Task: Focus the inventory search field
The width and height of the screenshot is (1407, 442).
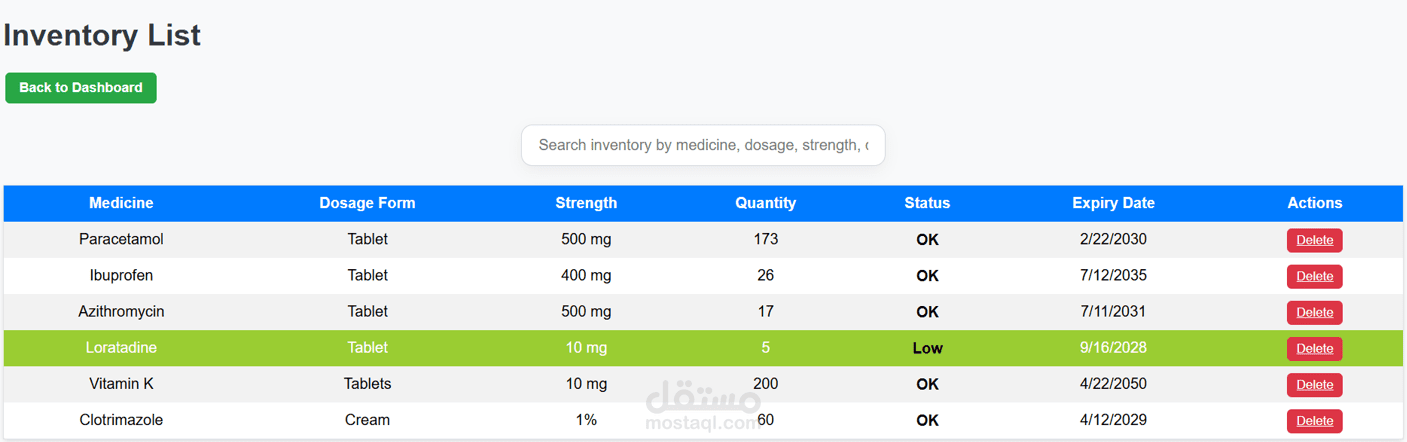Action: [702, 145]
